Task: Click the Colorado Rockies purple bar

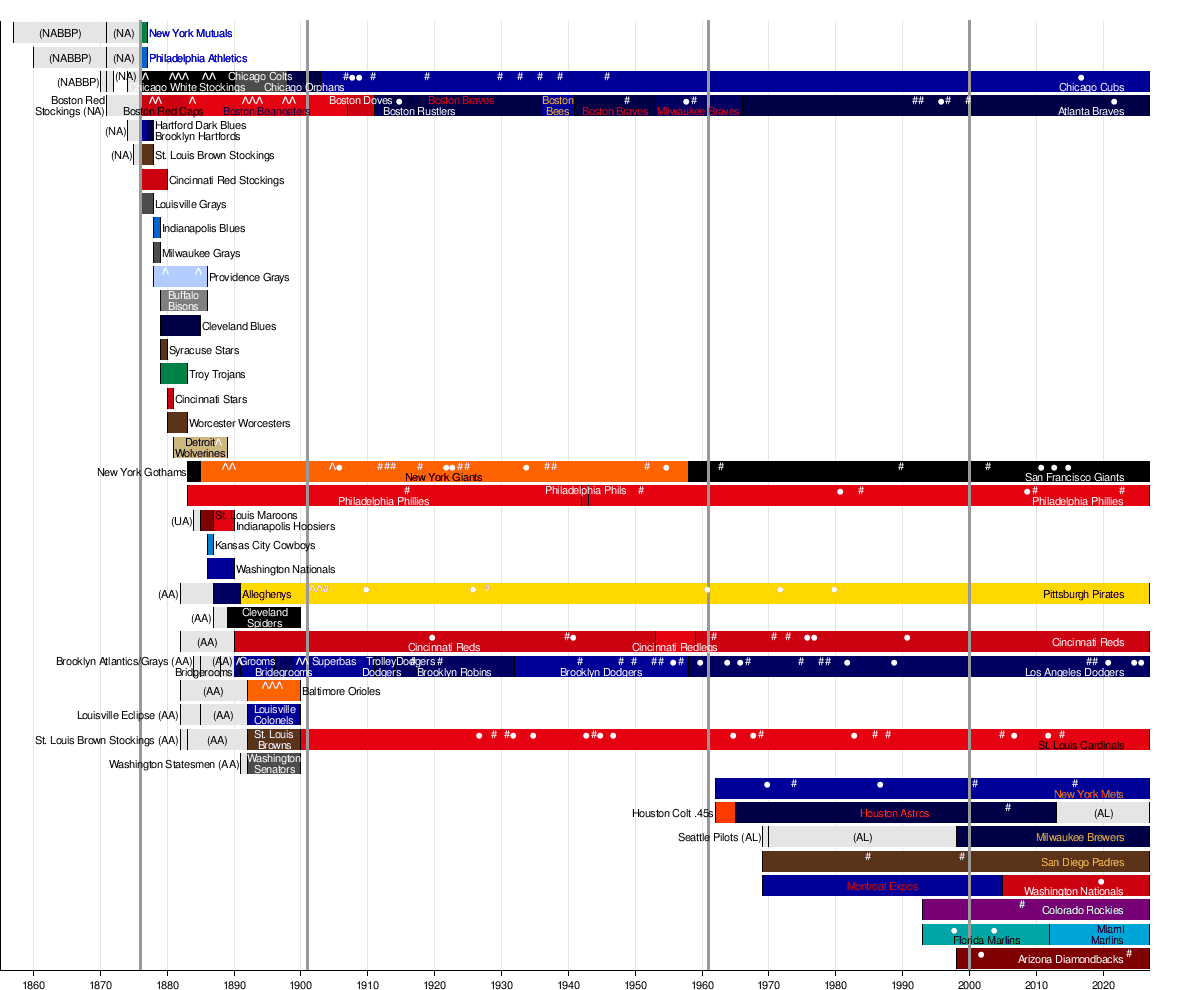Action: [1036, 910]
